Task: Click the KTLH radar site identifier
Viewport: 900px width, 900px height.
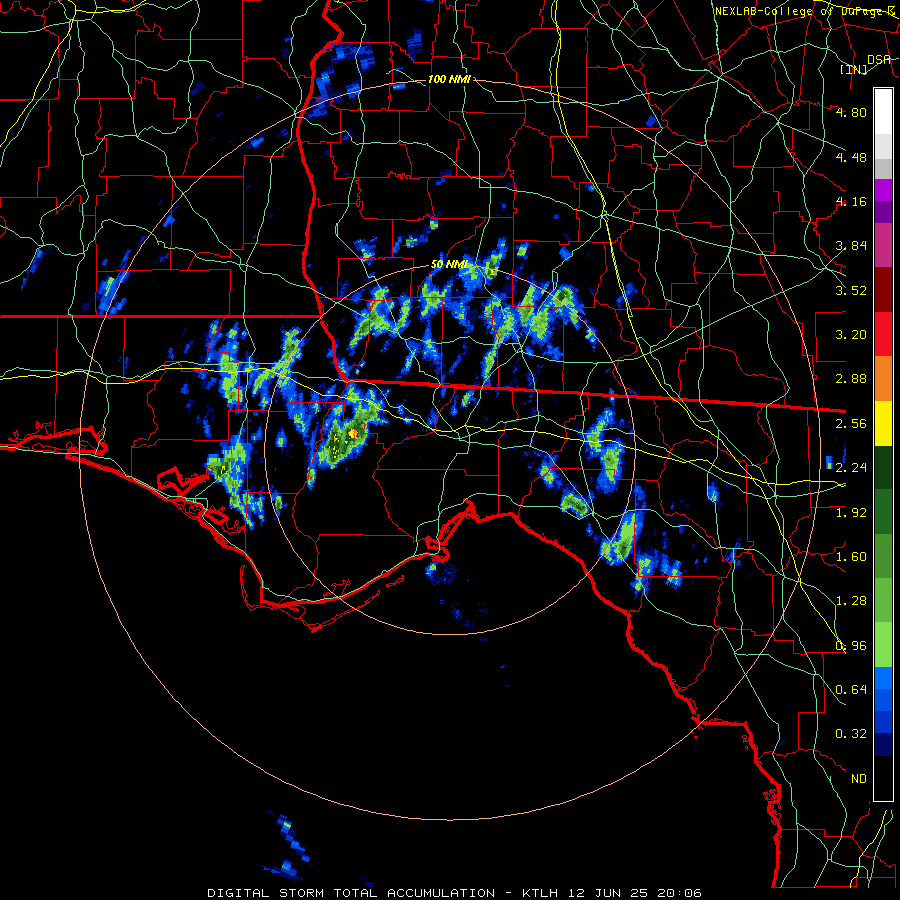Action: (x=541, y=893)
